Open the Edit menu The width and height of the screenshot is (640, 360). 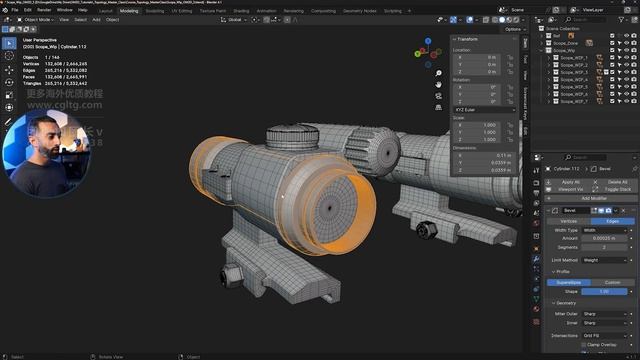[28, 10]
